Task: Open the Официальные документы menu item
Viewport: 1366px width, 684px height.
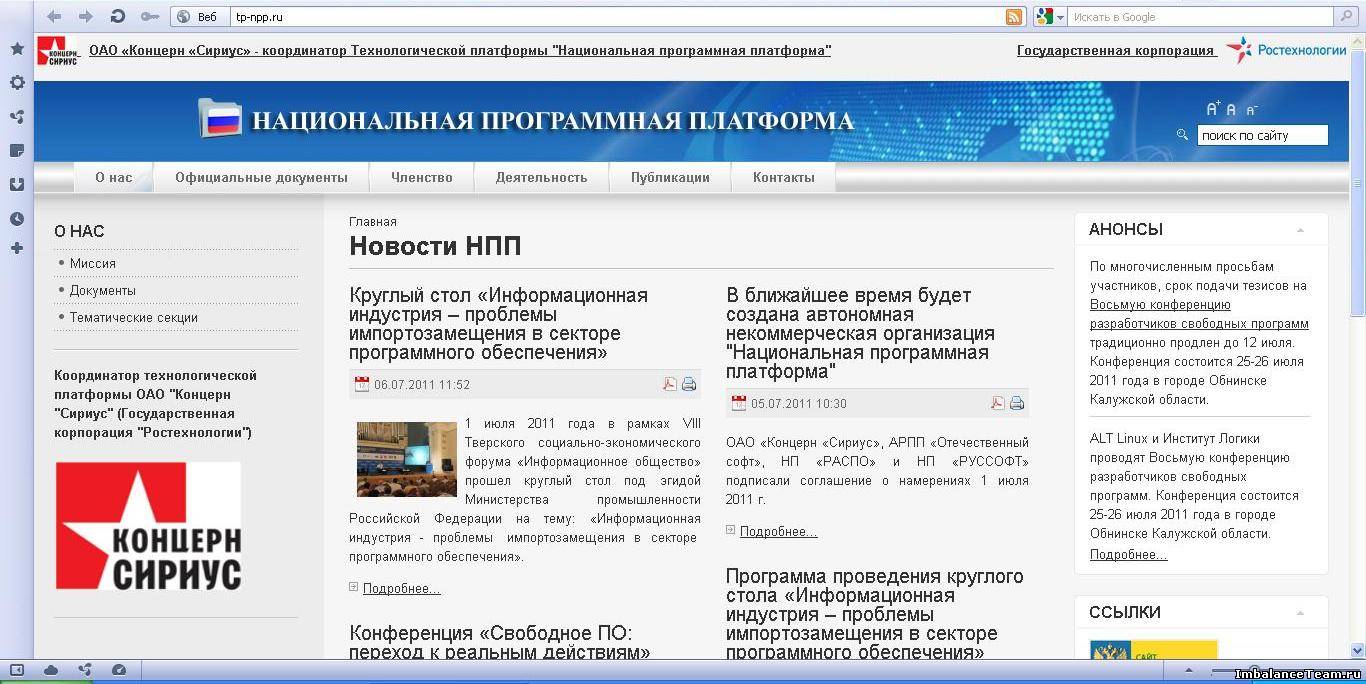Action: point(261,177)
